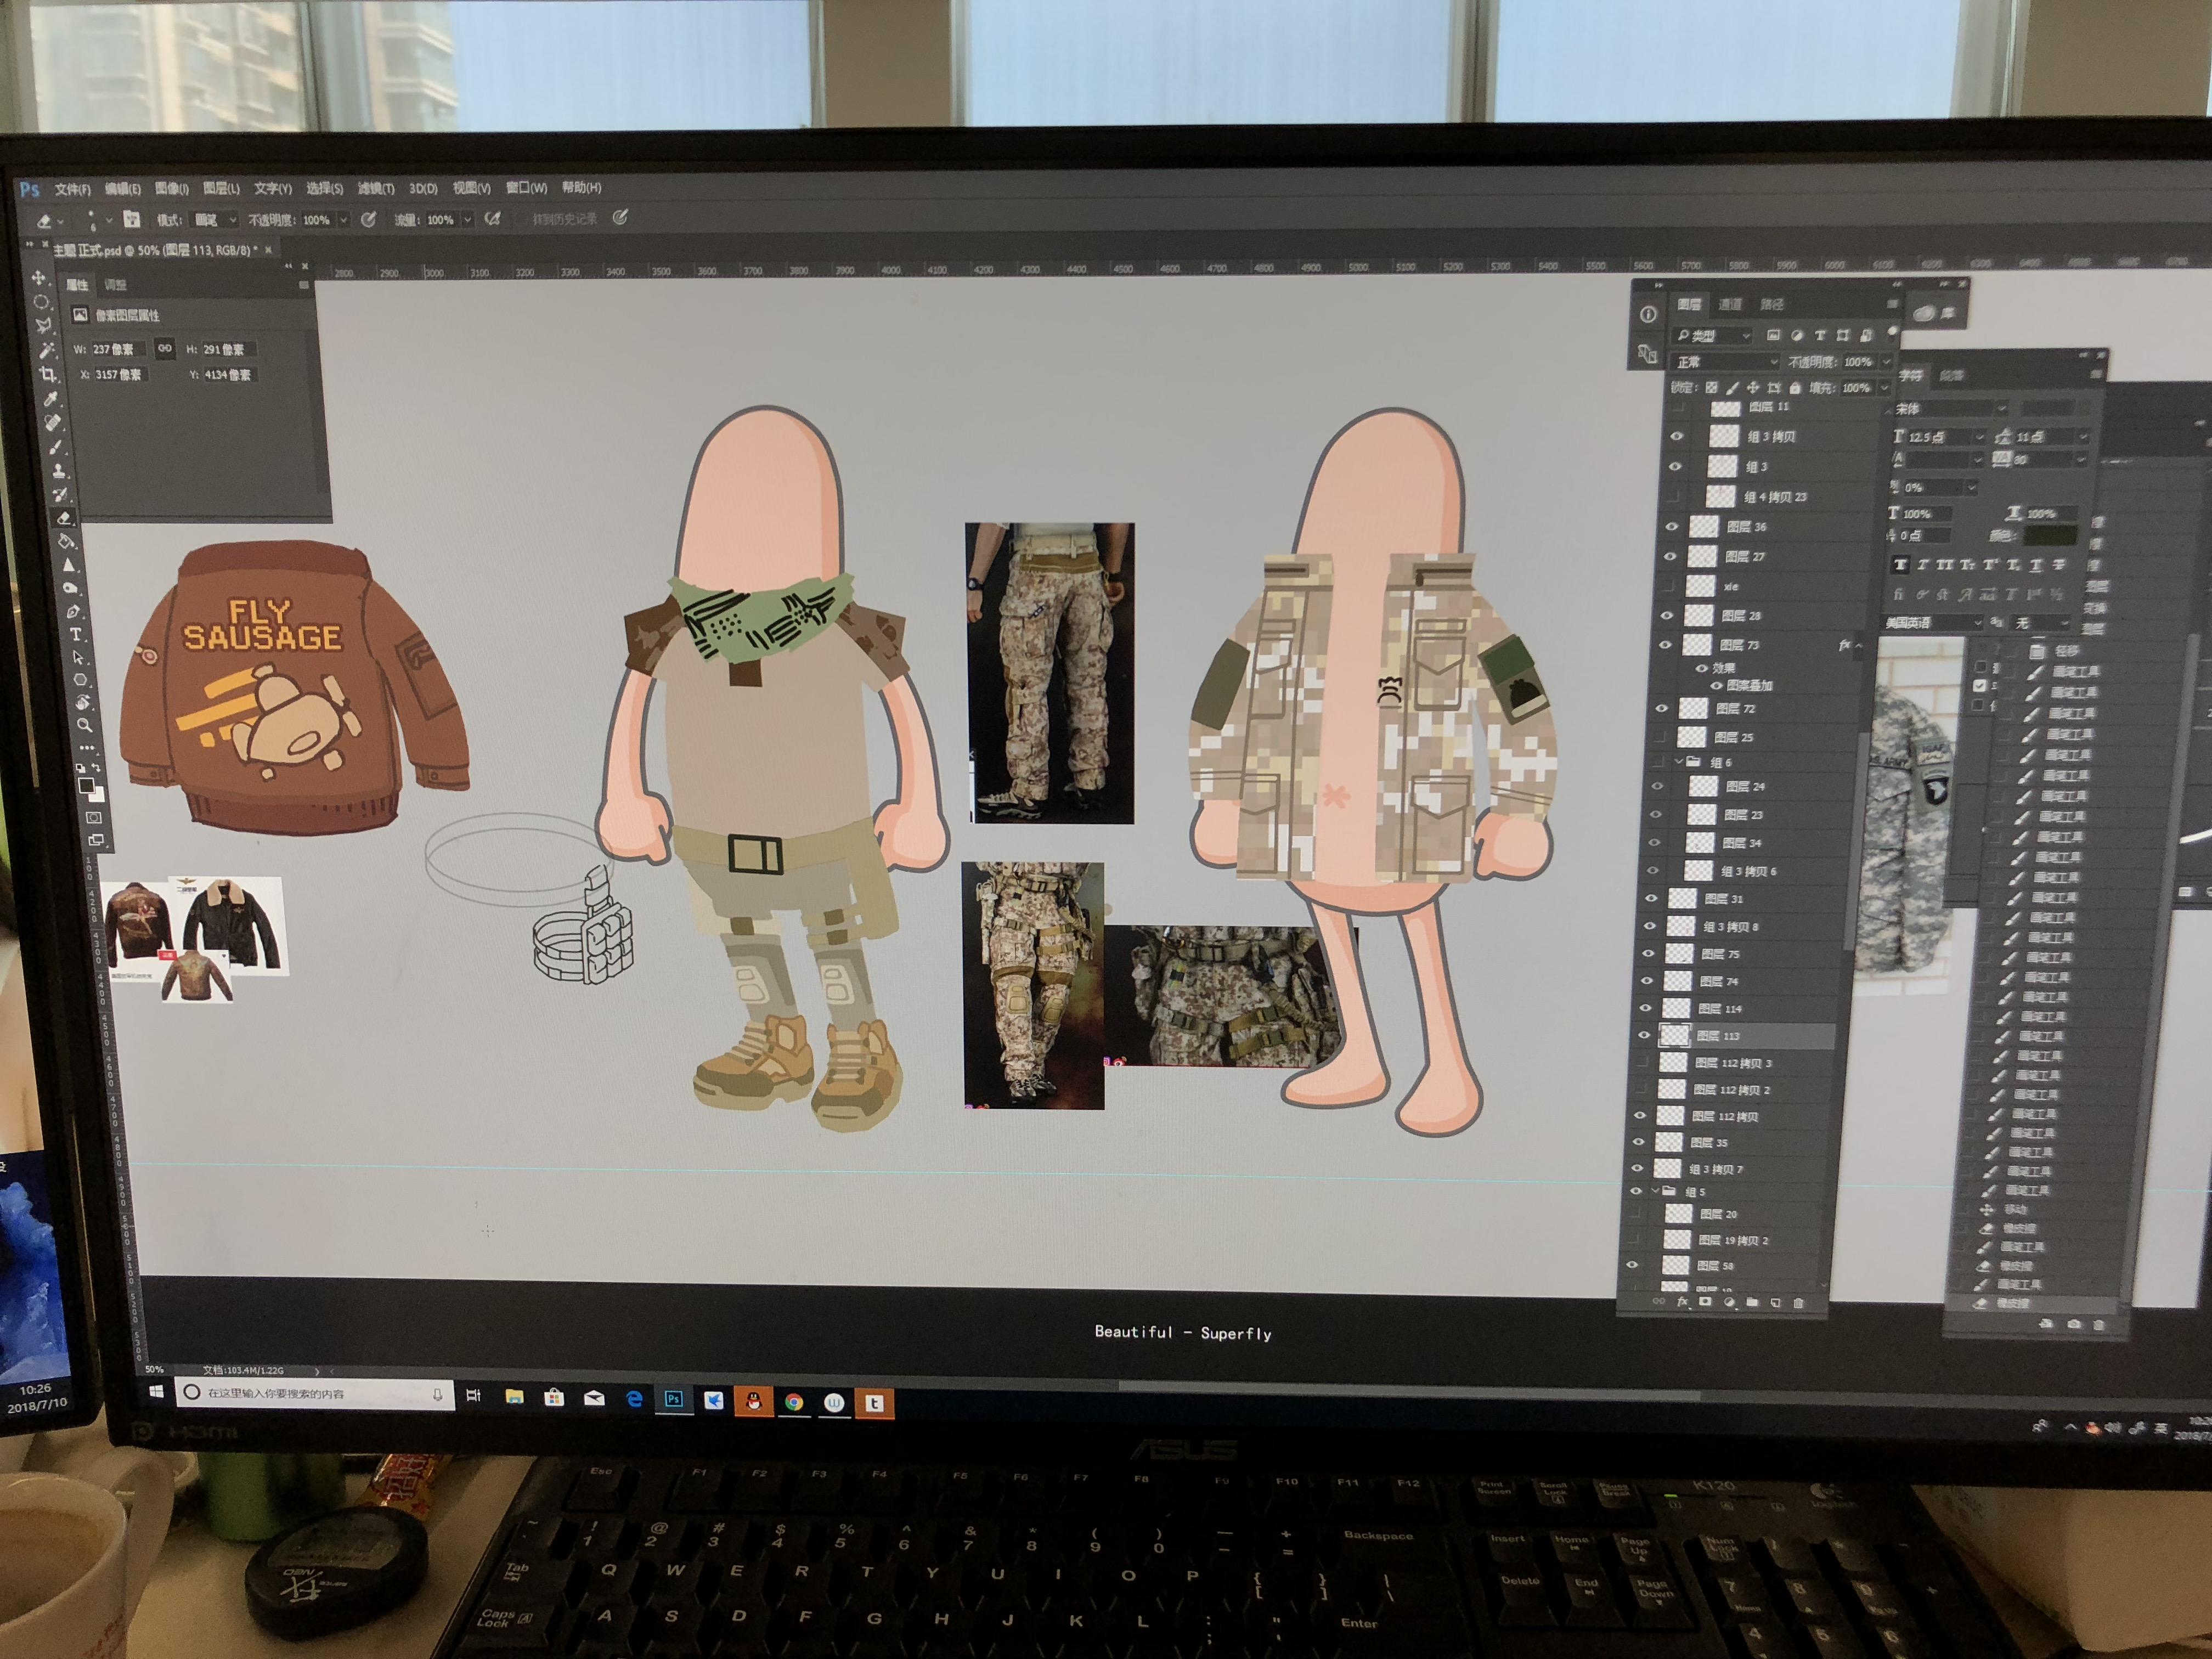Select the Horizontal Type tool
The image size is (2212, 1659).
coord(76,634)
